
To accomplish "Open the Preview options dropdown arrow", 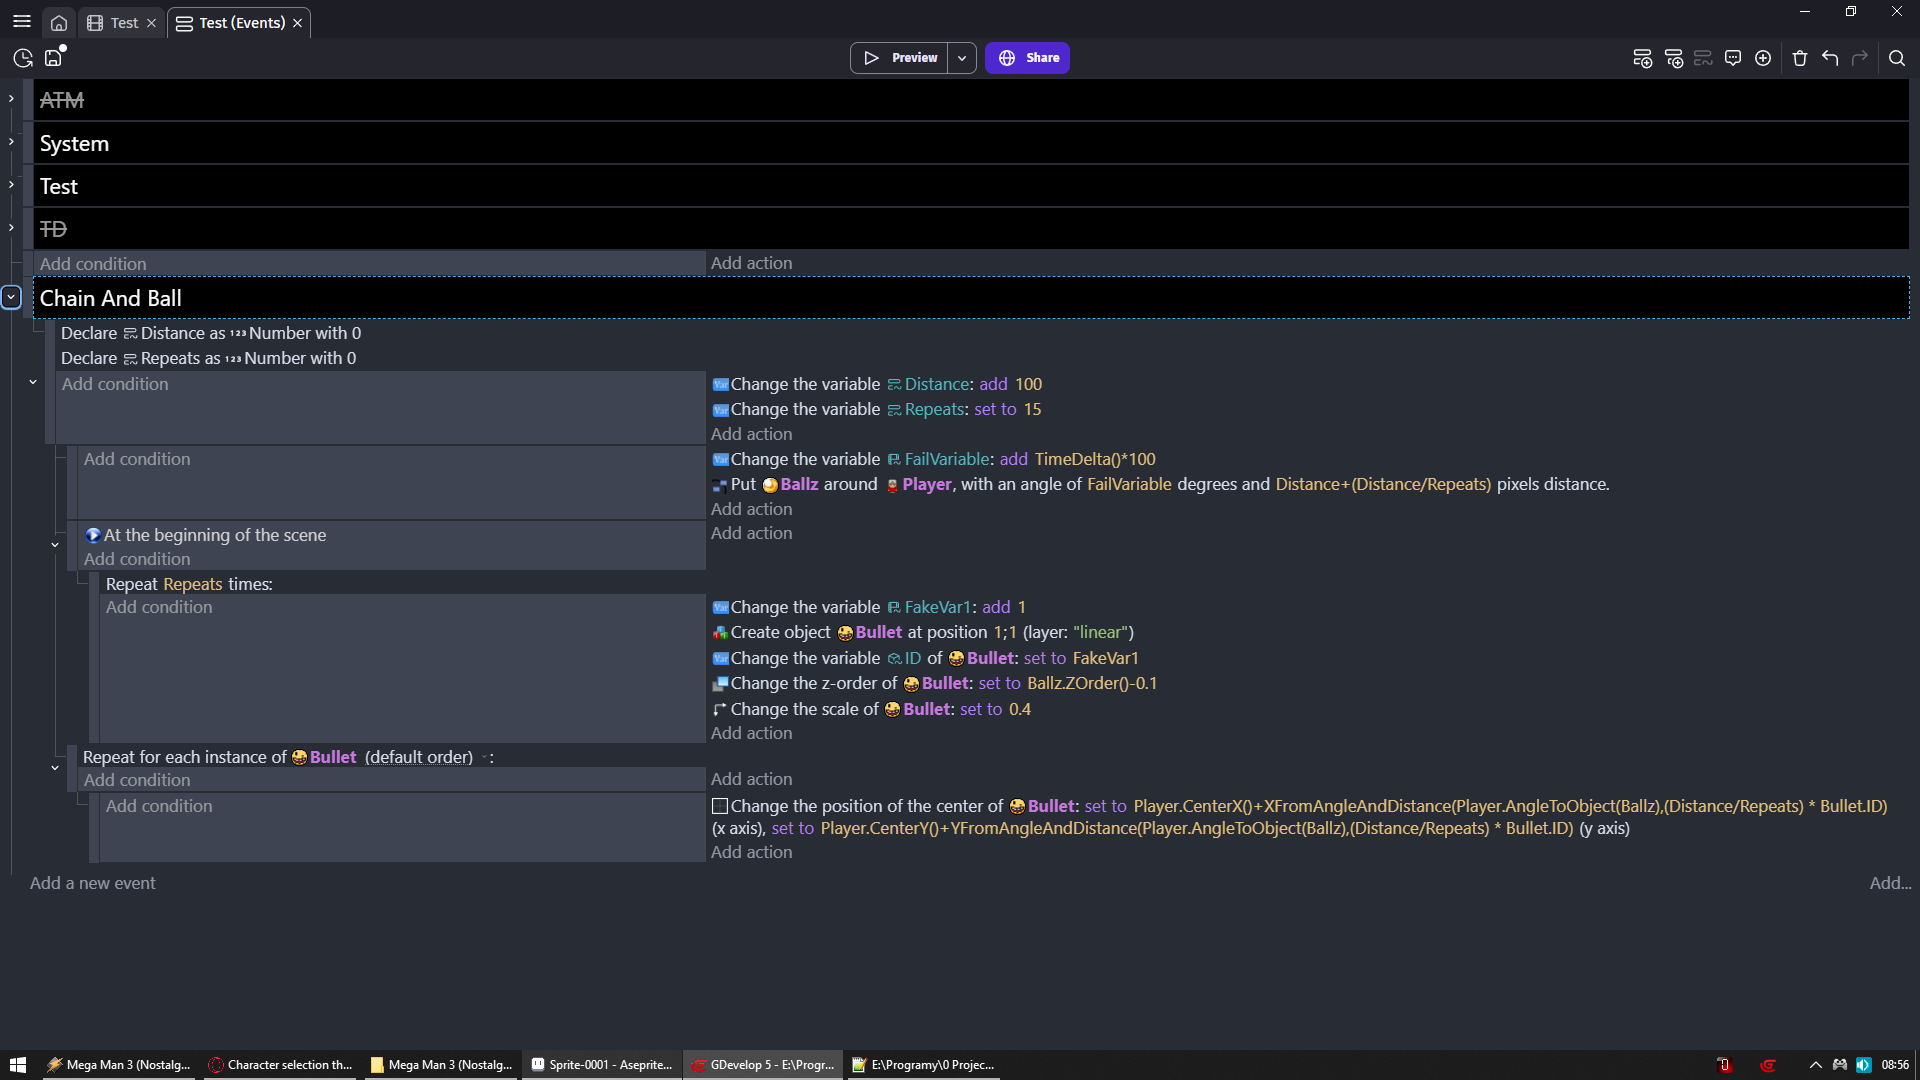I will 962,58.
